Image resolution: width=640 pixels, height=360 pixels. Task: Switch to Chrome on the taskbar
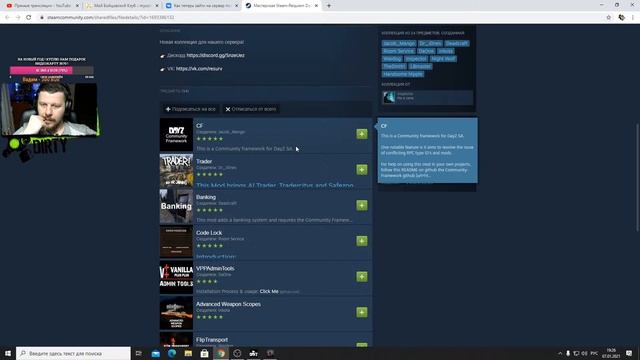[x=221, y=353]
